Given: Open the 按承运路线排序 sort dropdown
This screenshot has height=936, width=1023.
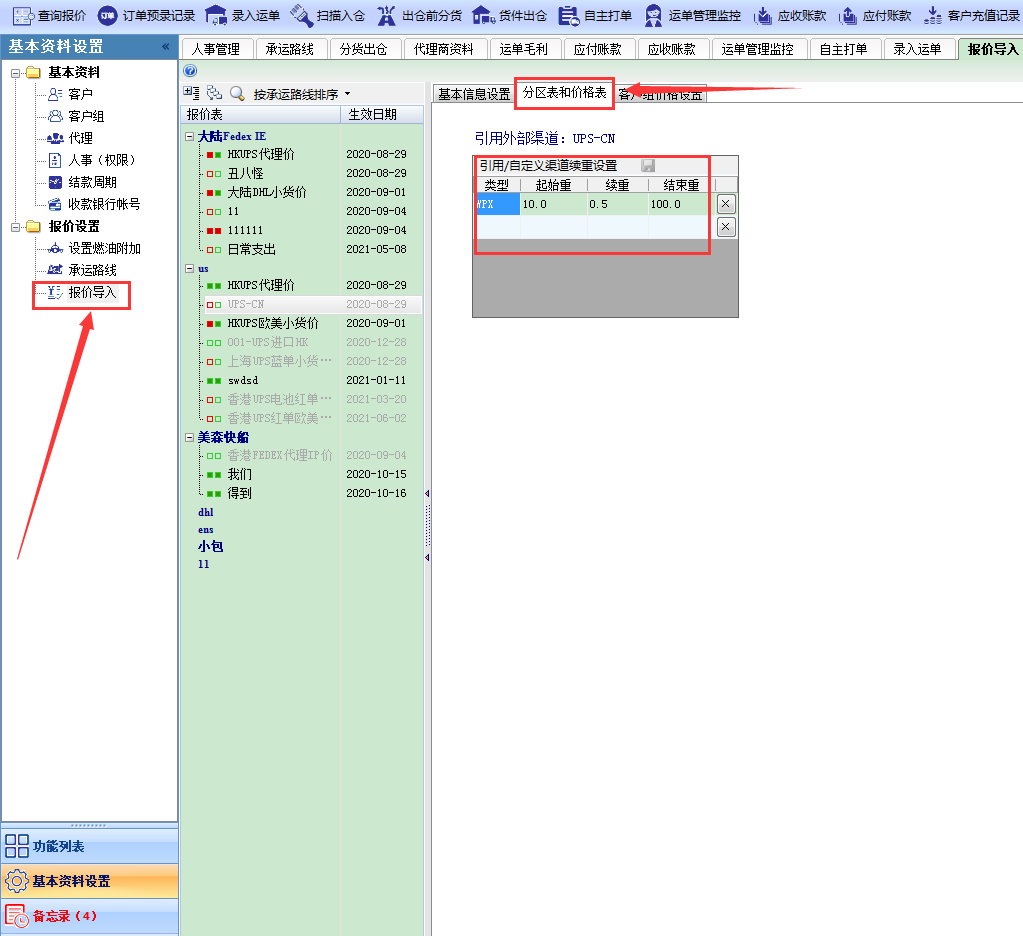Looking at the screenshot, I should pos(302,94).
